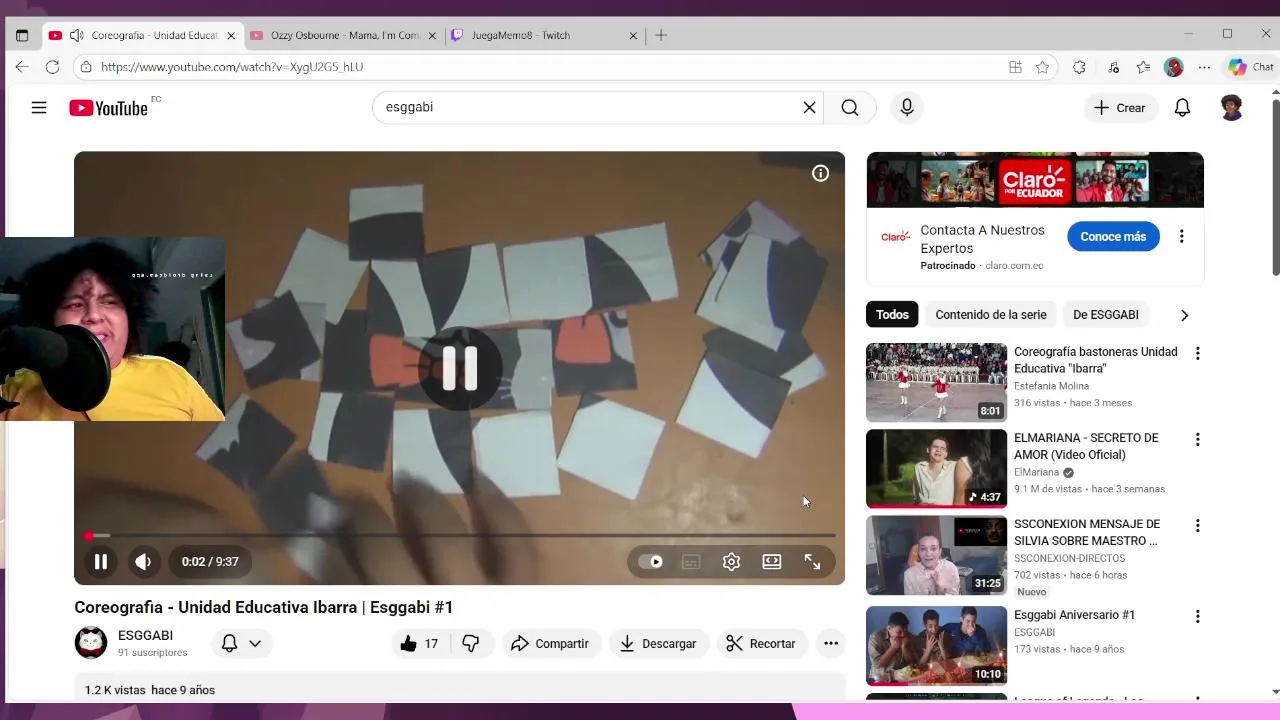
Task: Open options for ELMARIANA video
Action: (1197, 439)
